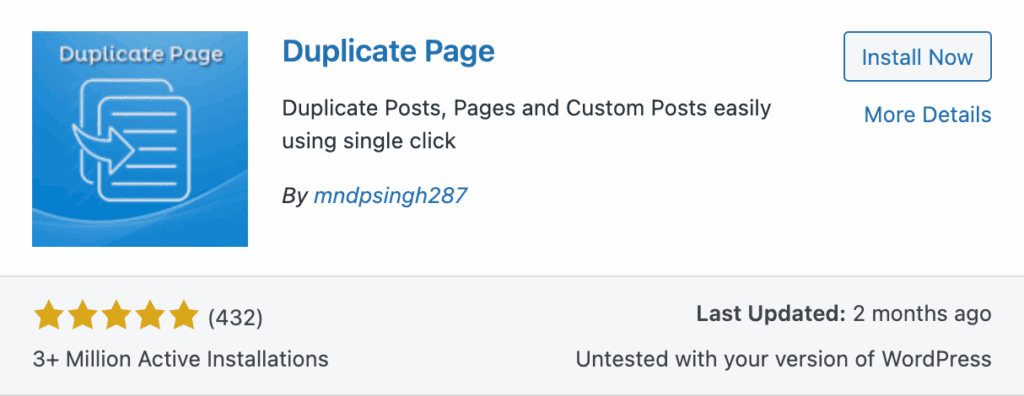Click the fourth rating star
This screenshot has width=1024, height=396.
149,316
